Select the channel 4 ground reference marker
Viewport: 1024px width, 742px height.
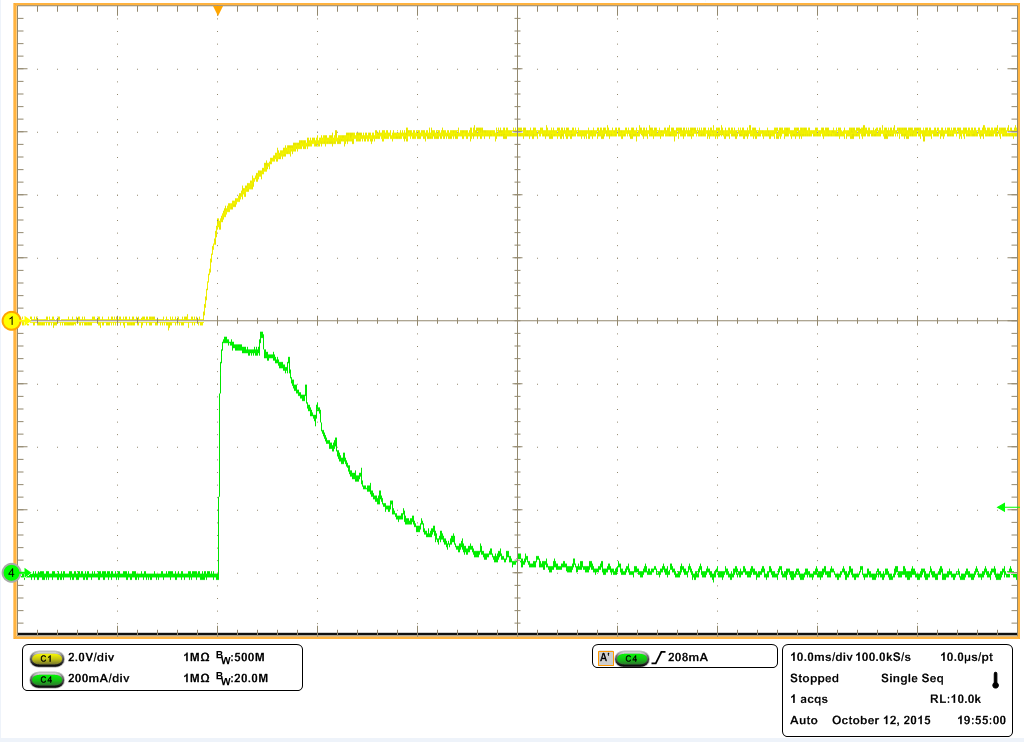(12, 573)
